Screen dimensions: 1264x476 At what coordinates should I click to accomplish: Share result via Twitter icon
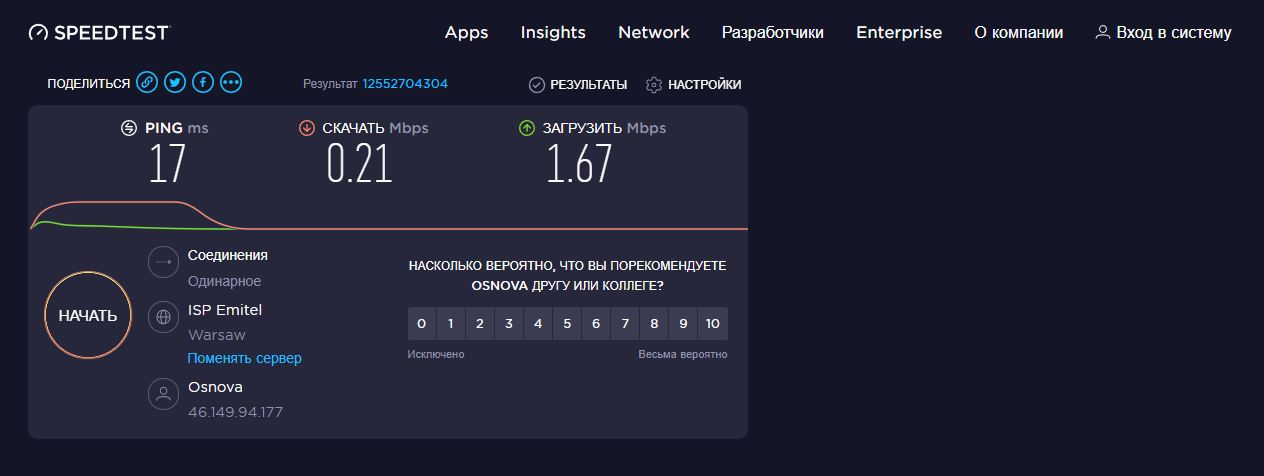175,83
